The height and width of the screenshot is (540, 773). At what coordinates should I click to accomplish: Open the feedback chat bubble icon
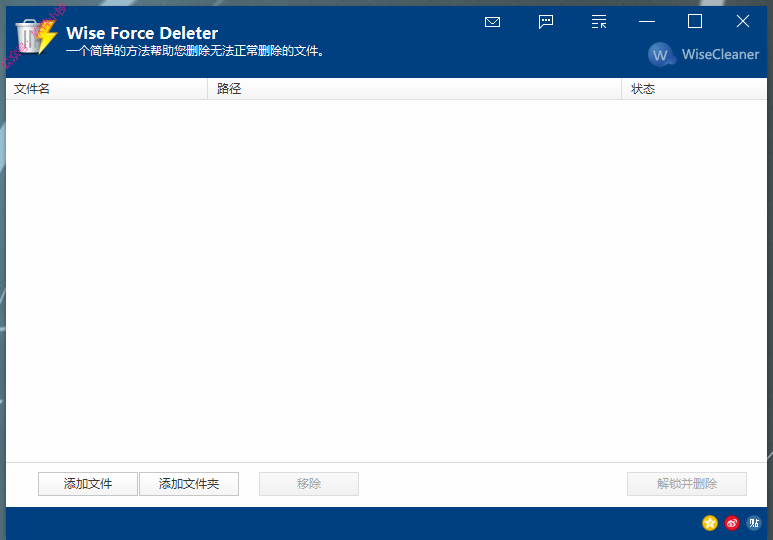tap(546, 22)
